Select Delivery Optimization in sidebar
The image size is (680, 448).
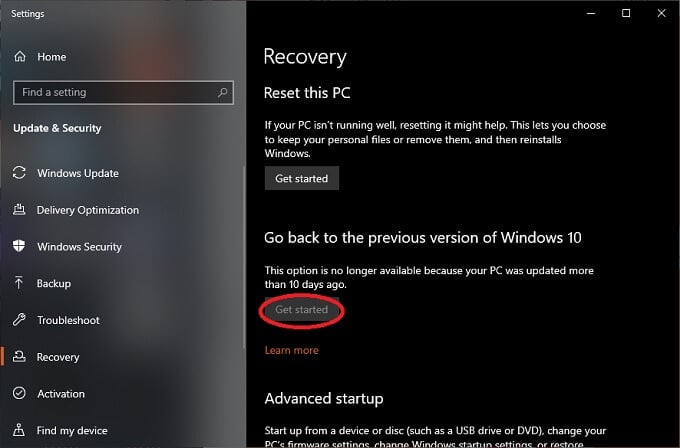88,210
